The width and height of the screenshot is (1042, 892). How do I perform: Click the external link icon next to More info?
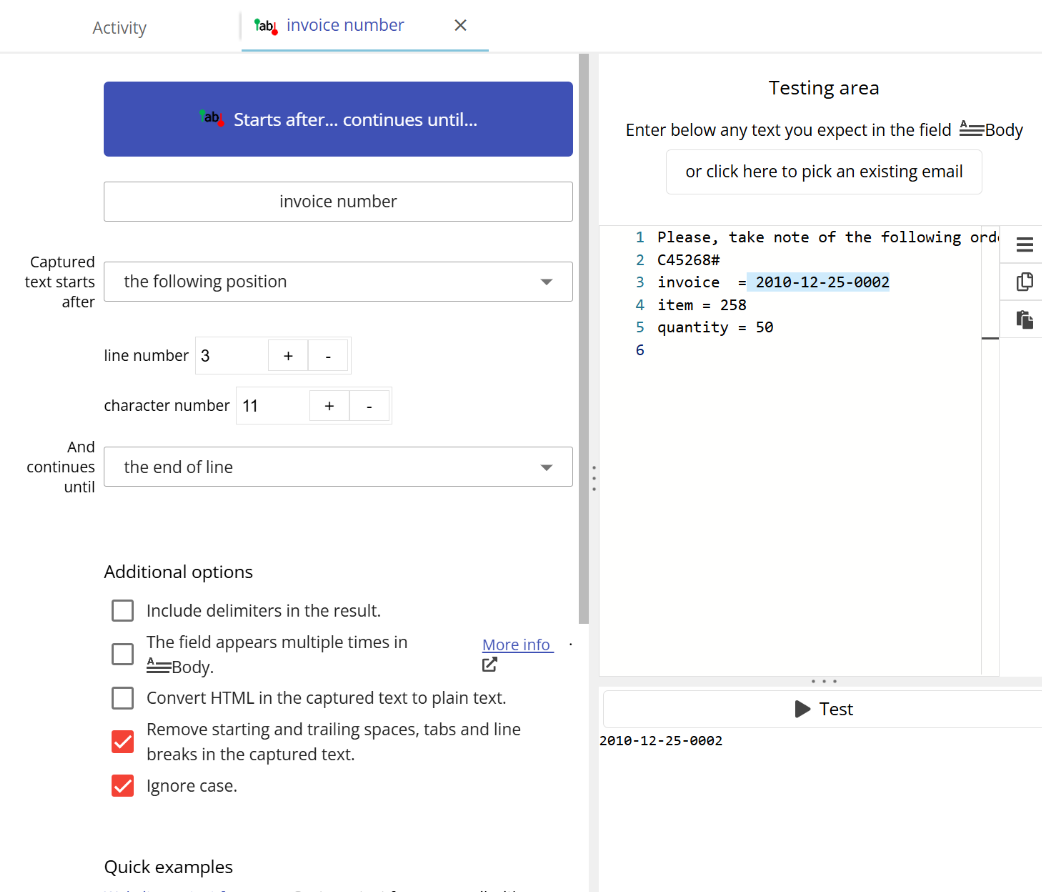(x=489, y=663)
